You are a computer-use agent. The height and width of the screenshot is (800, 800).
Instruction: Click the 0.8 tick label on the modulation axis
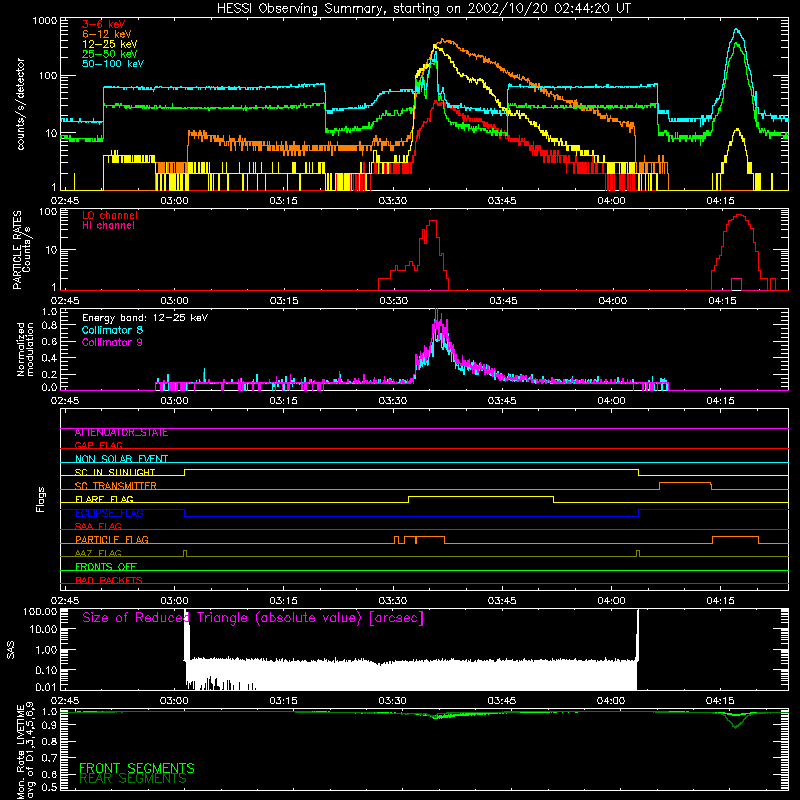click(49, 326)
